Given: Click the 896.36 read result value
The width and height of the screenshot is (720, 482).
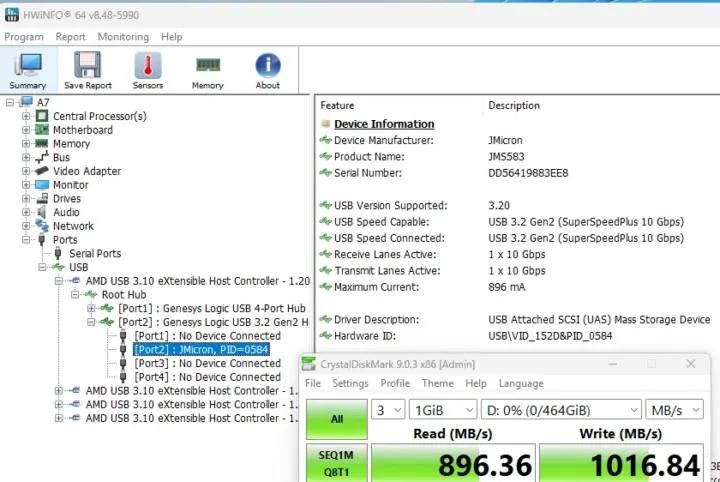Looking at the screenshot, I should tap(485, 465).
